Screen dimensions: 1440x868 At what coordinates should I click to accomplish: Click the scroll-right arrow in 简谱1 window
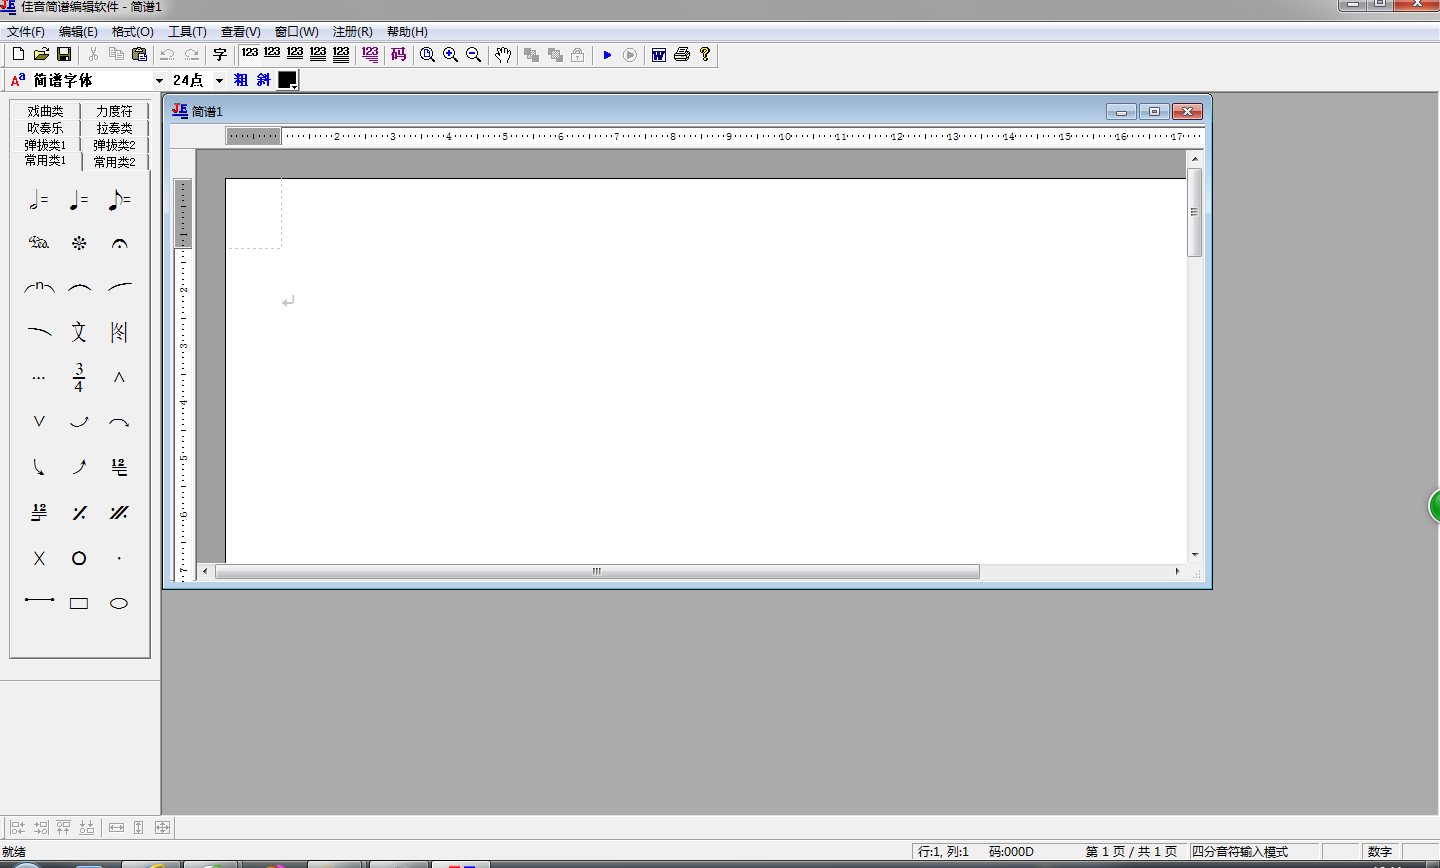click(x=1177, y=572)
